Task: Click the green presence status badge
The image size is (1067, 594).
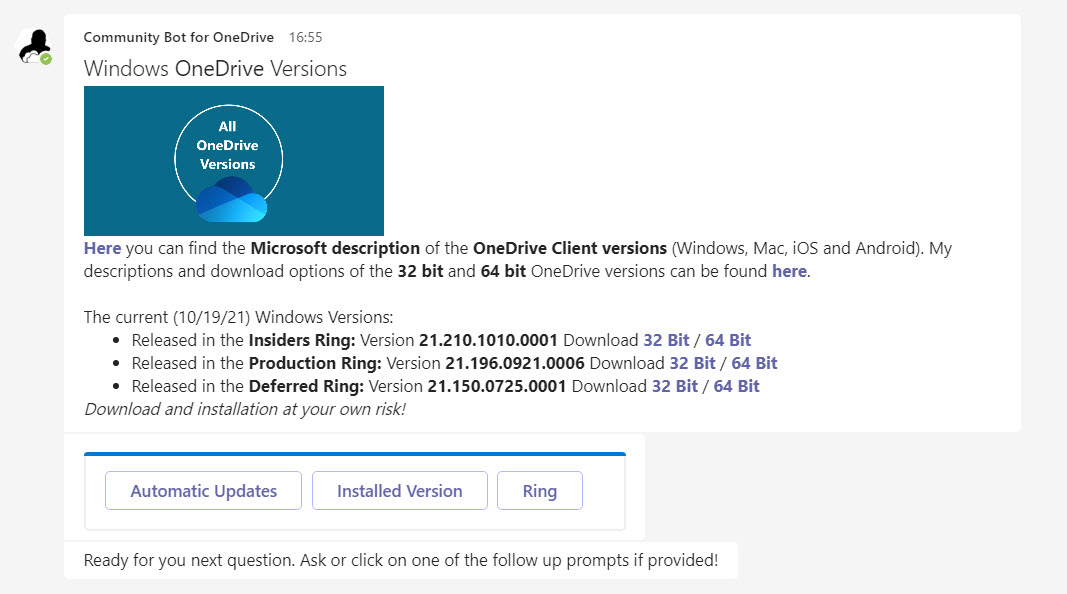Action: pyautogui.click(x=46, y=59)
